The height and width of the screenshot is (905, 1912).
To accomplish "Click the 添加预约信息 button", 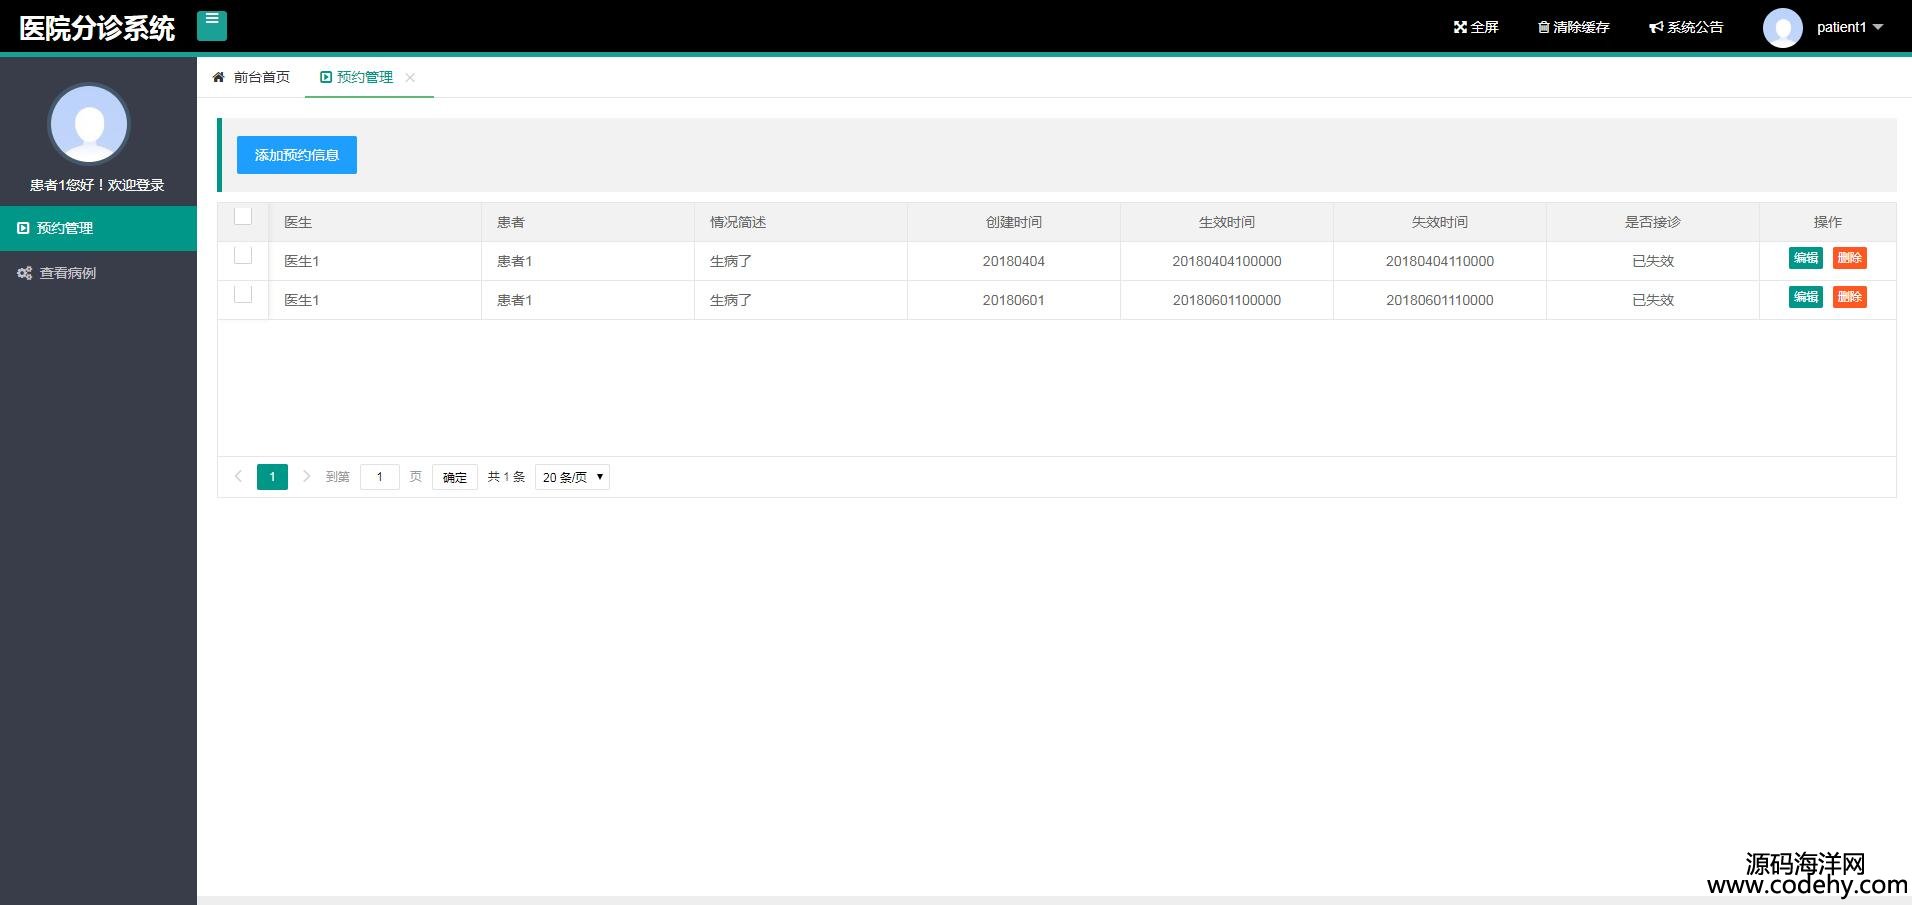I will tap(296, 155).
